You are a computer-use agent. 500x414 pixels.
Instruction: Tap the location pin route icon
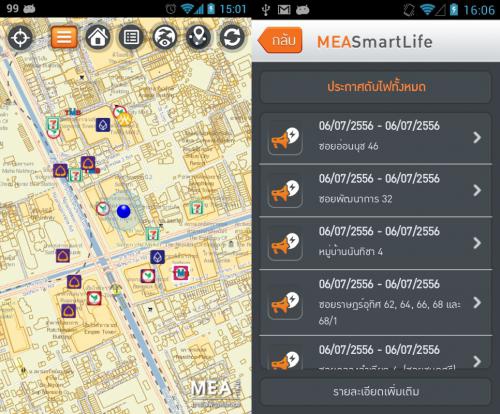coord(198,37)
